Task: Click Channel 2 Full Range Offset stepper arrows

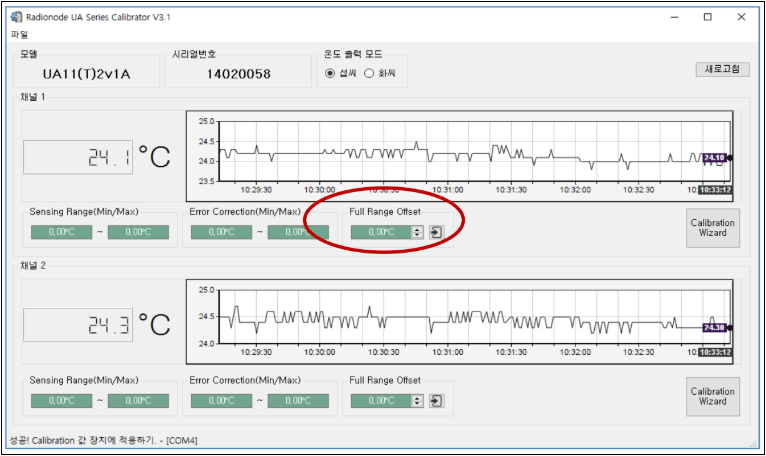Action: pos(417,401)
